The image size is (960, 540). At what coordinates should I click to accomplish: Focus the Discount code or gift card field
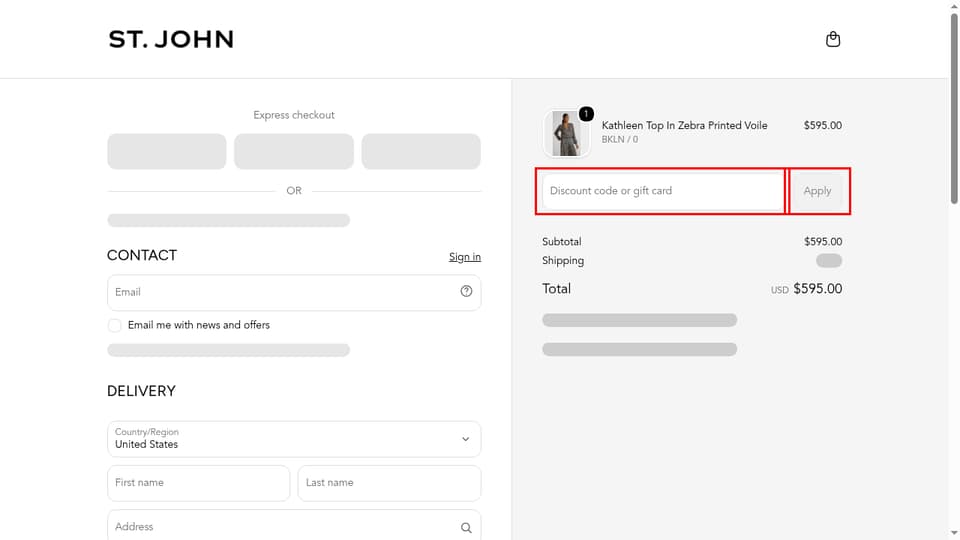pyautogui.click(x=662, y=191)
